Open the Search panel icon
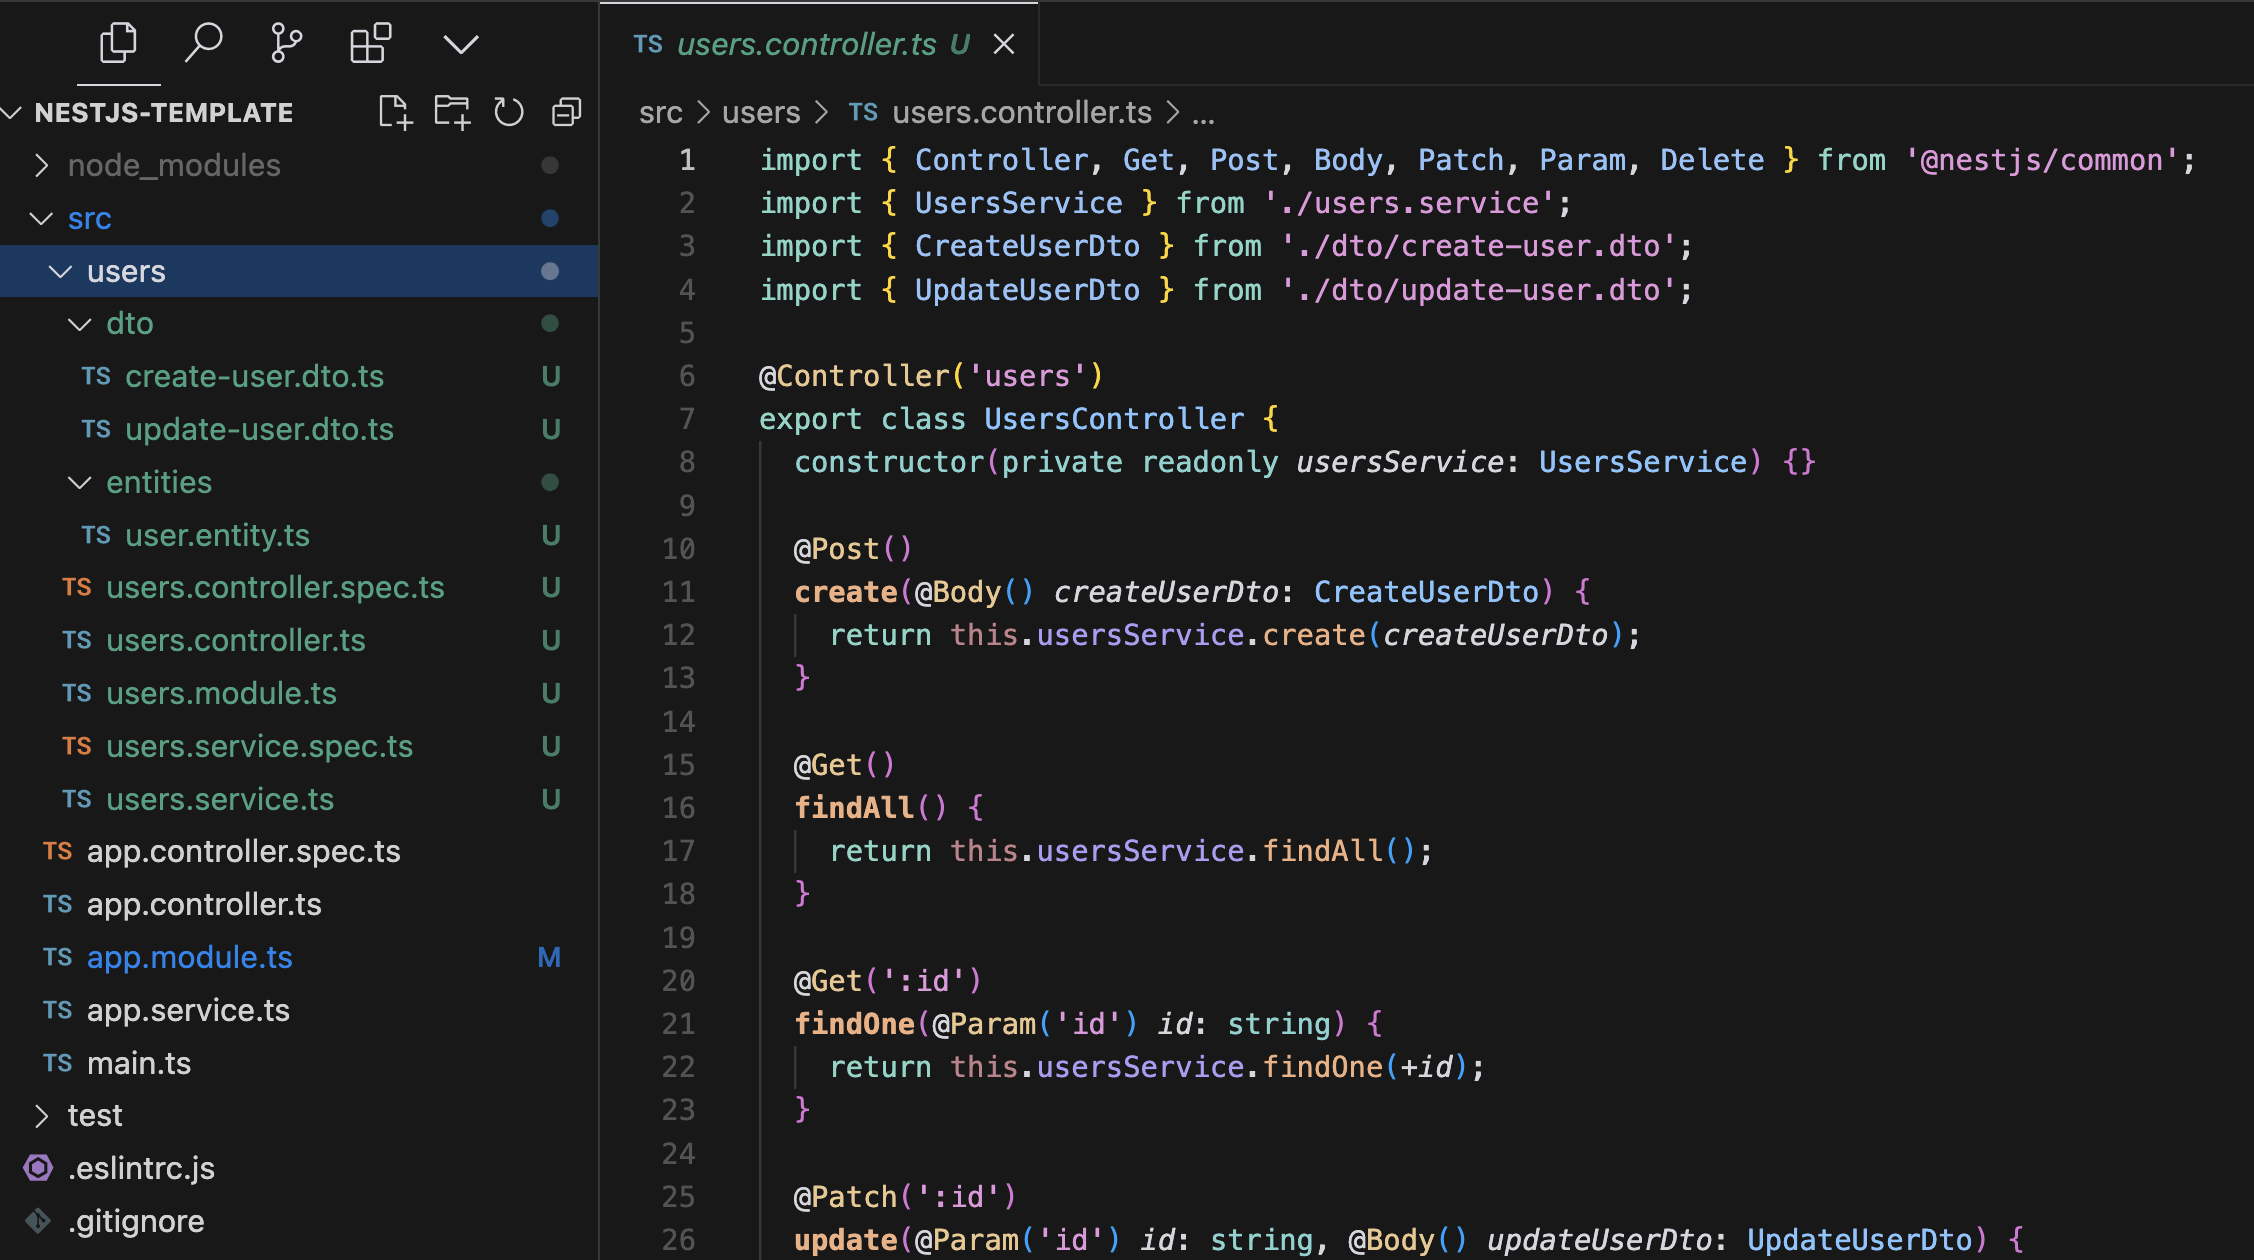Image resolution: width=2254 pixels, height=1260 pixels. pos(203,43)
